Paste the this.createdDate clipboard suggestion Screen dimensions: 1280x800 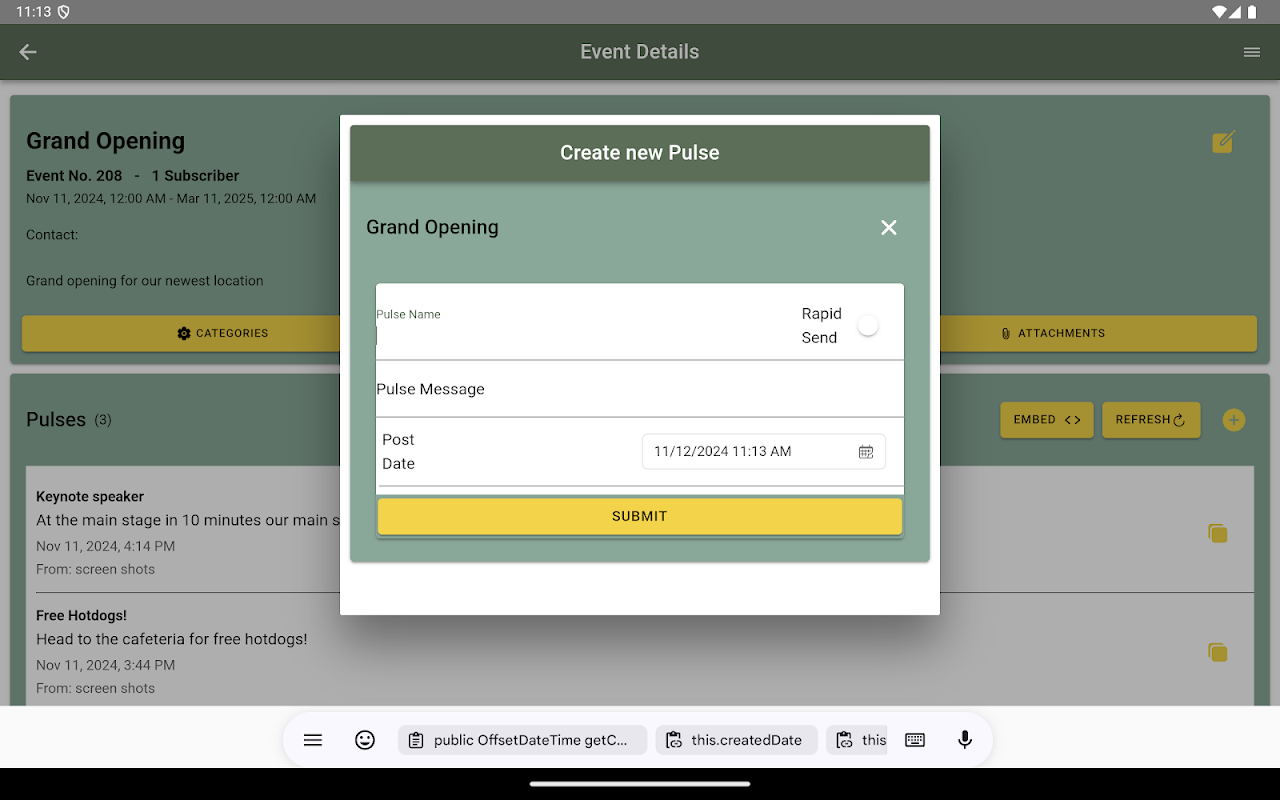[736, 740]
